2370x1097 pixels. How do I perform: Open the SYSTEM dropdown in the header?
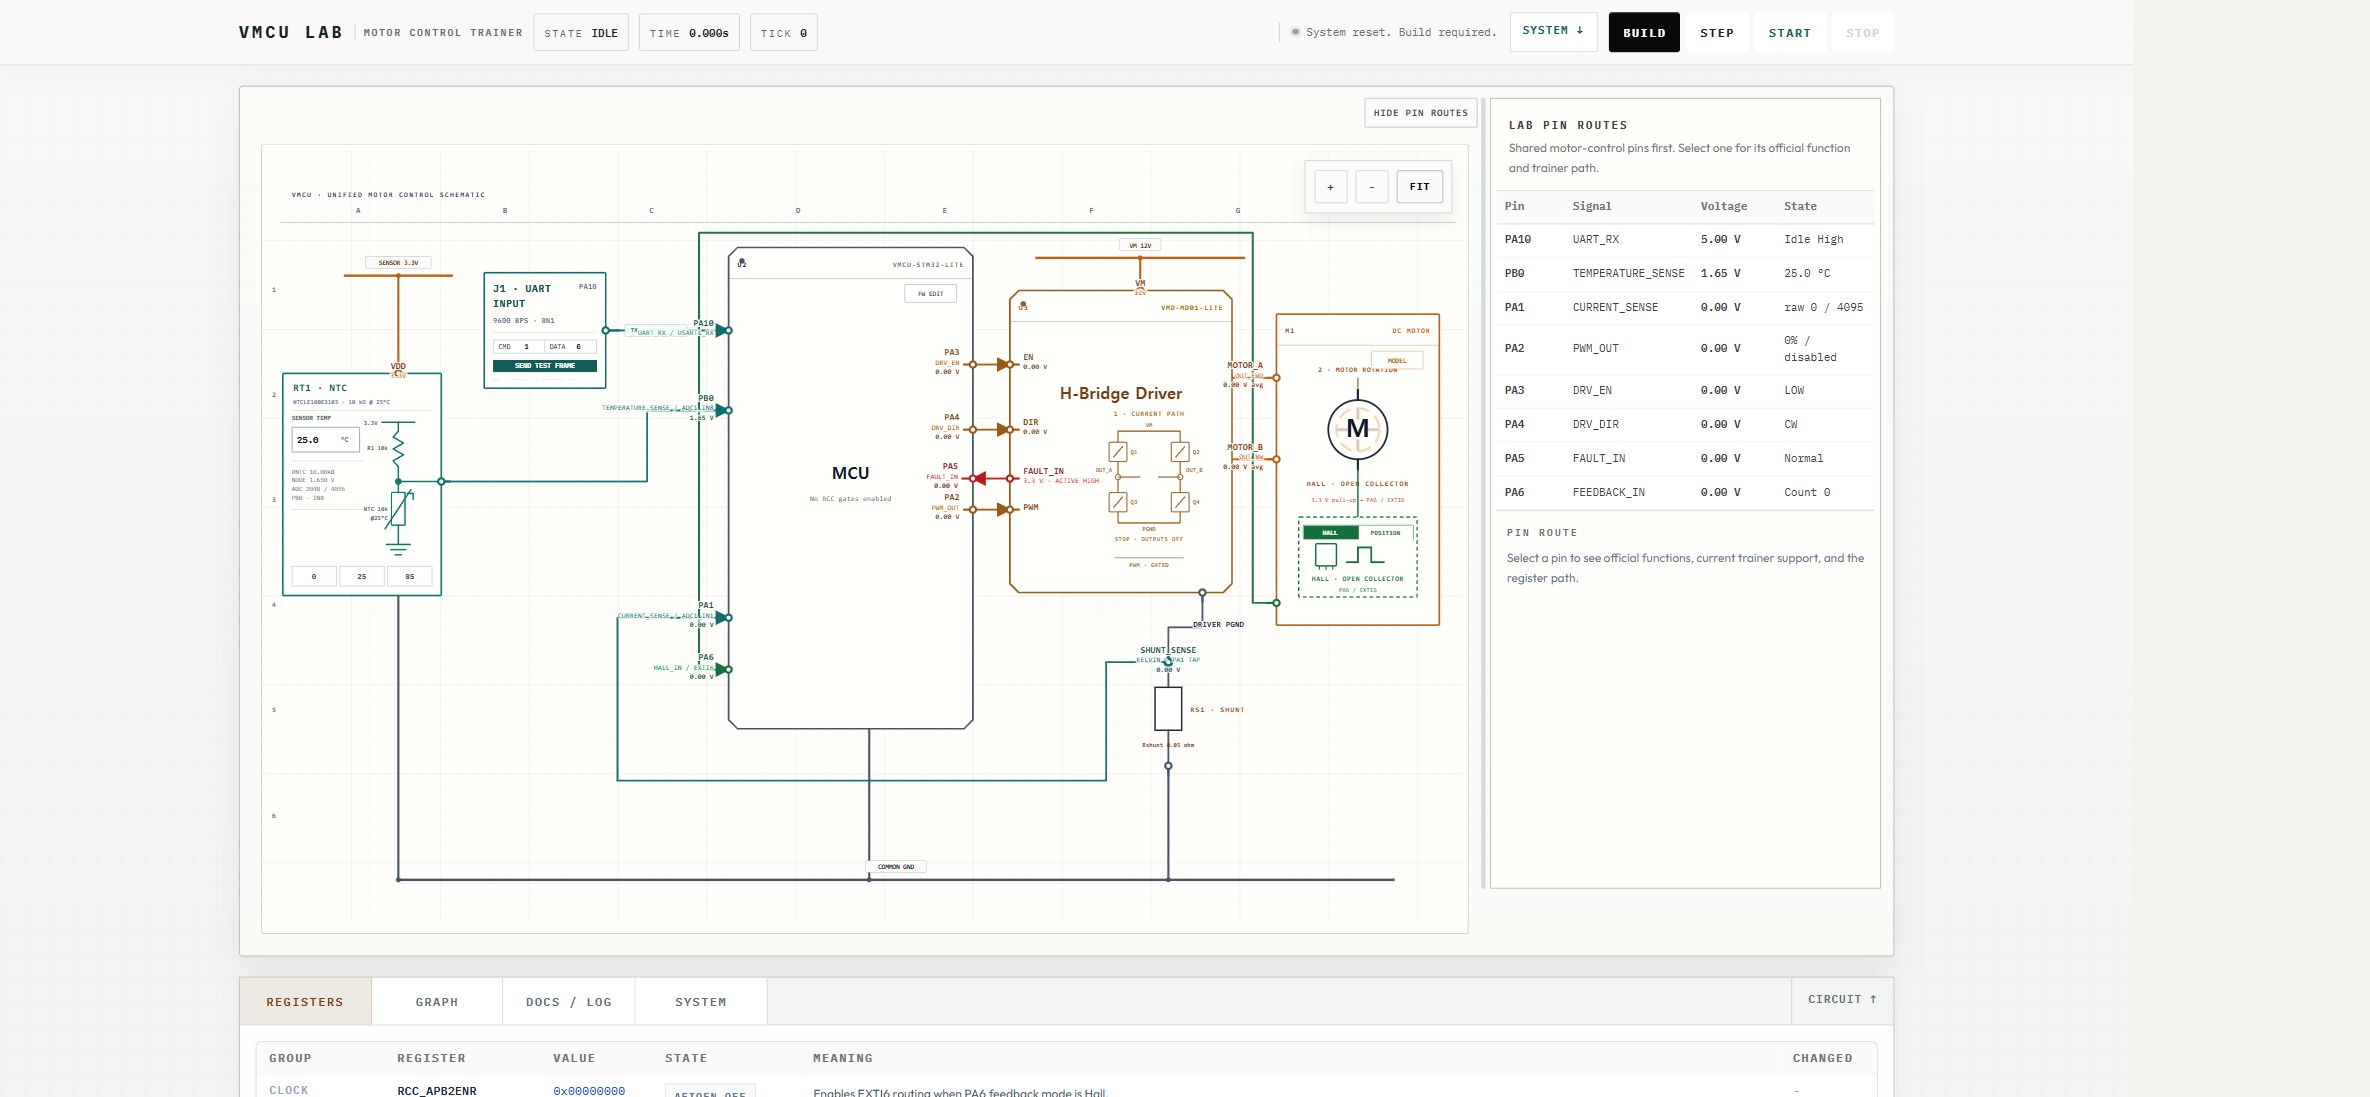1553,31
